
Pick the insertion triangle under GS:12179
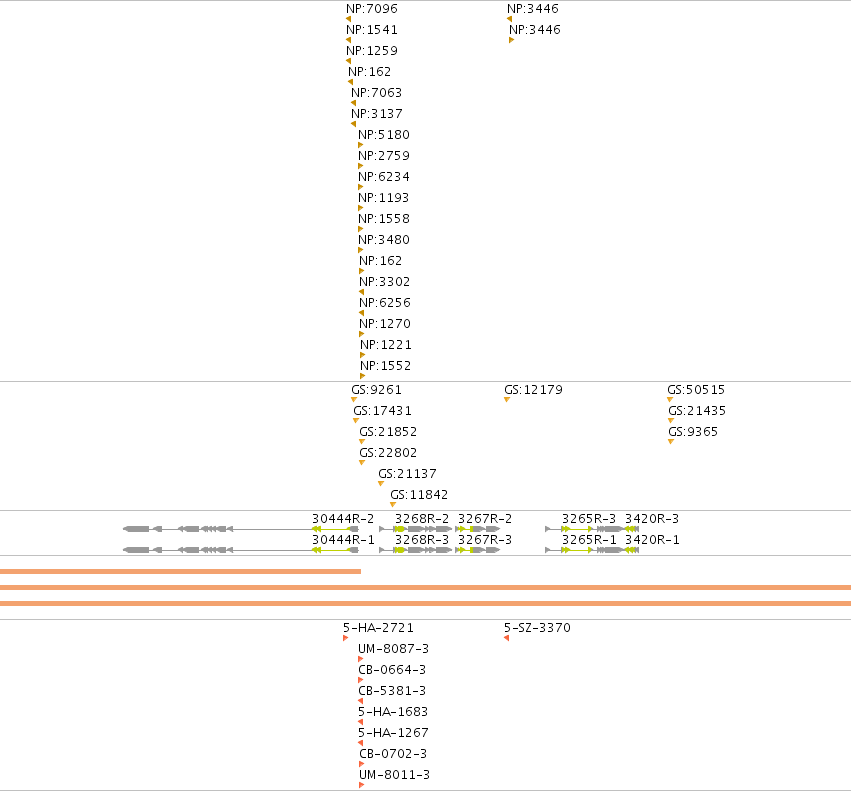tap(507, 400)
